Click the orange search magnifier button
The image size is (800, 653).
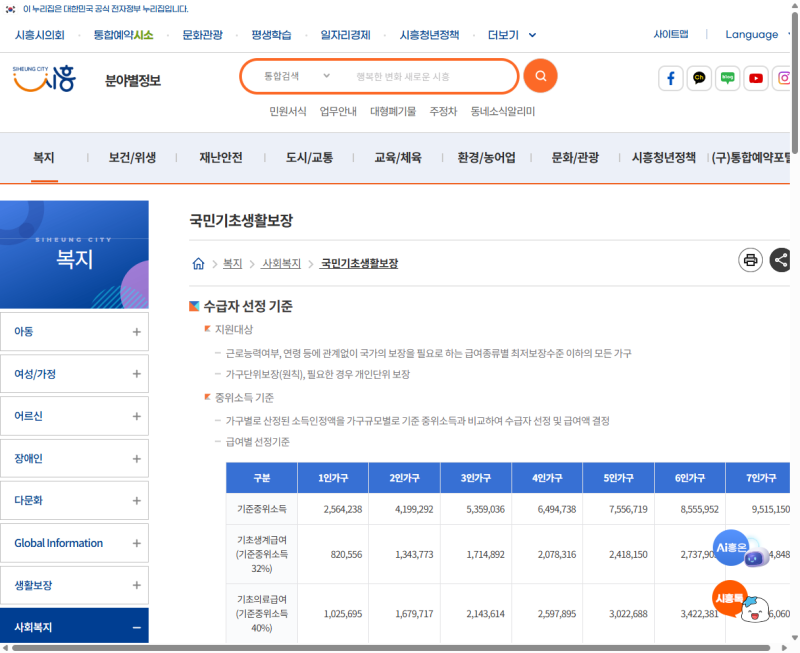[540, 76]
